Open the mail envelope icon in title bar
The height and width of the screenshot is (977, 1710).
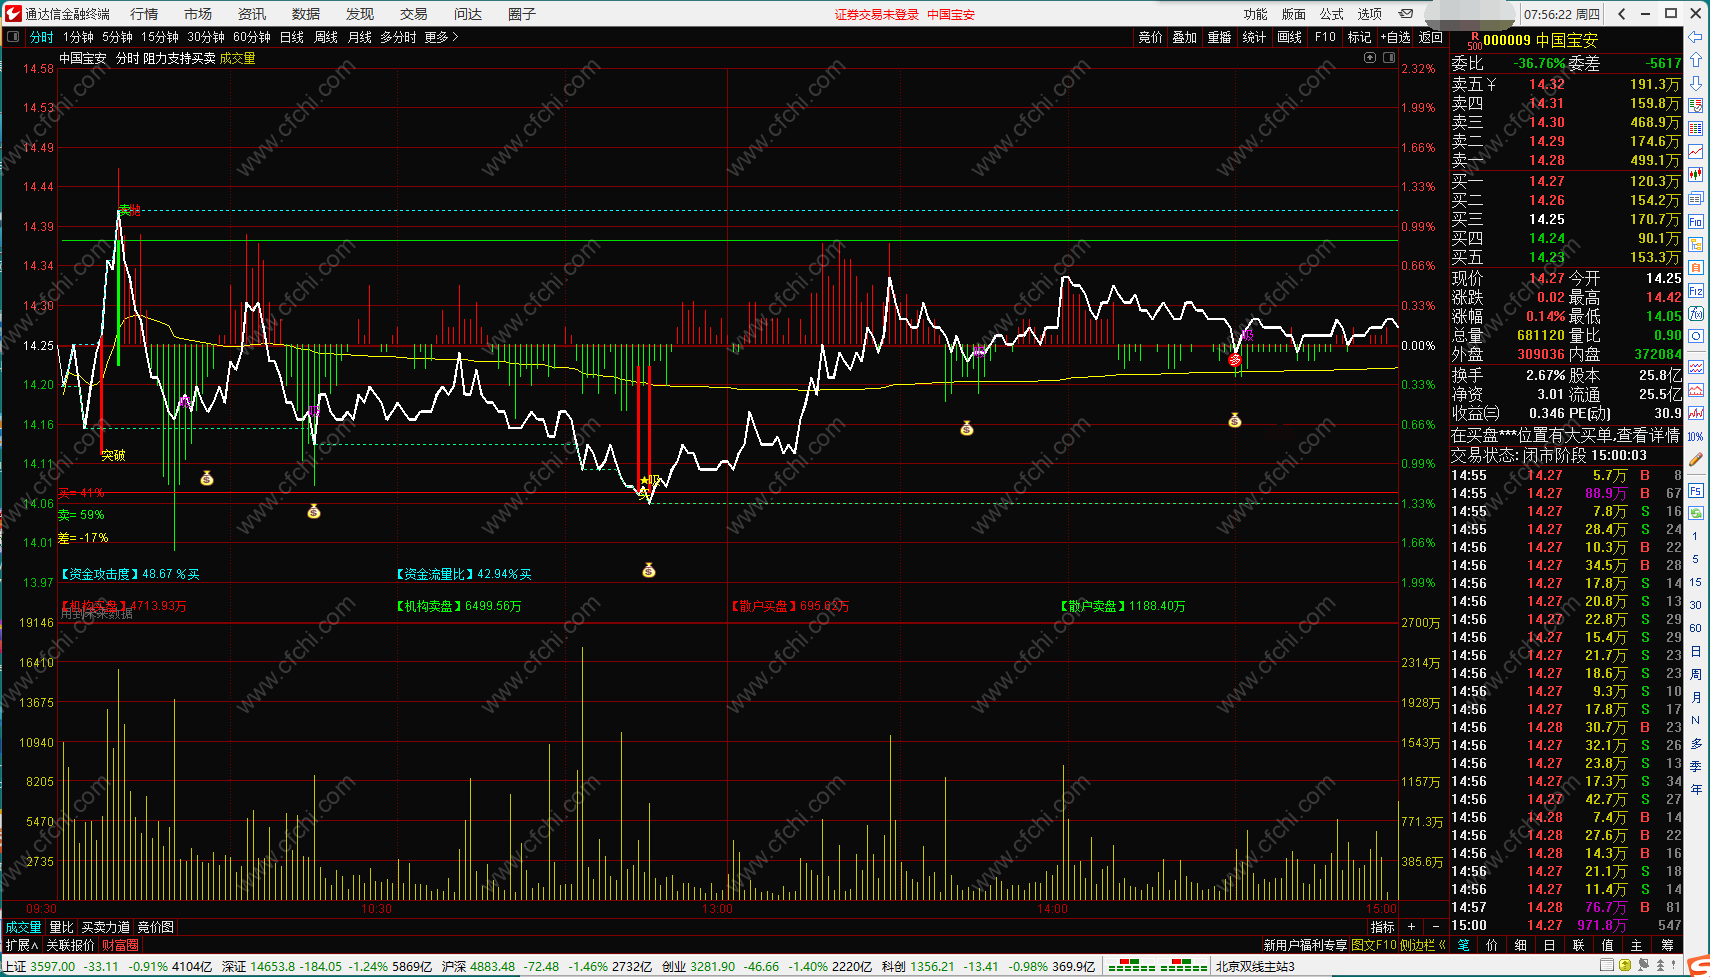coord(1406,14)
